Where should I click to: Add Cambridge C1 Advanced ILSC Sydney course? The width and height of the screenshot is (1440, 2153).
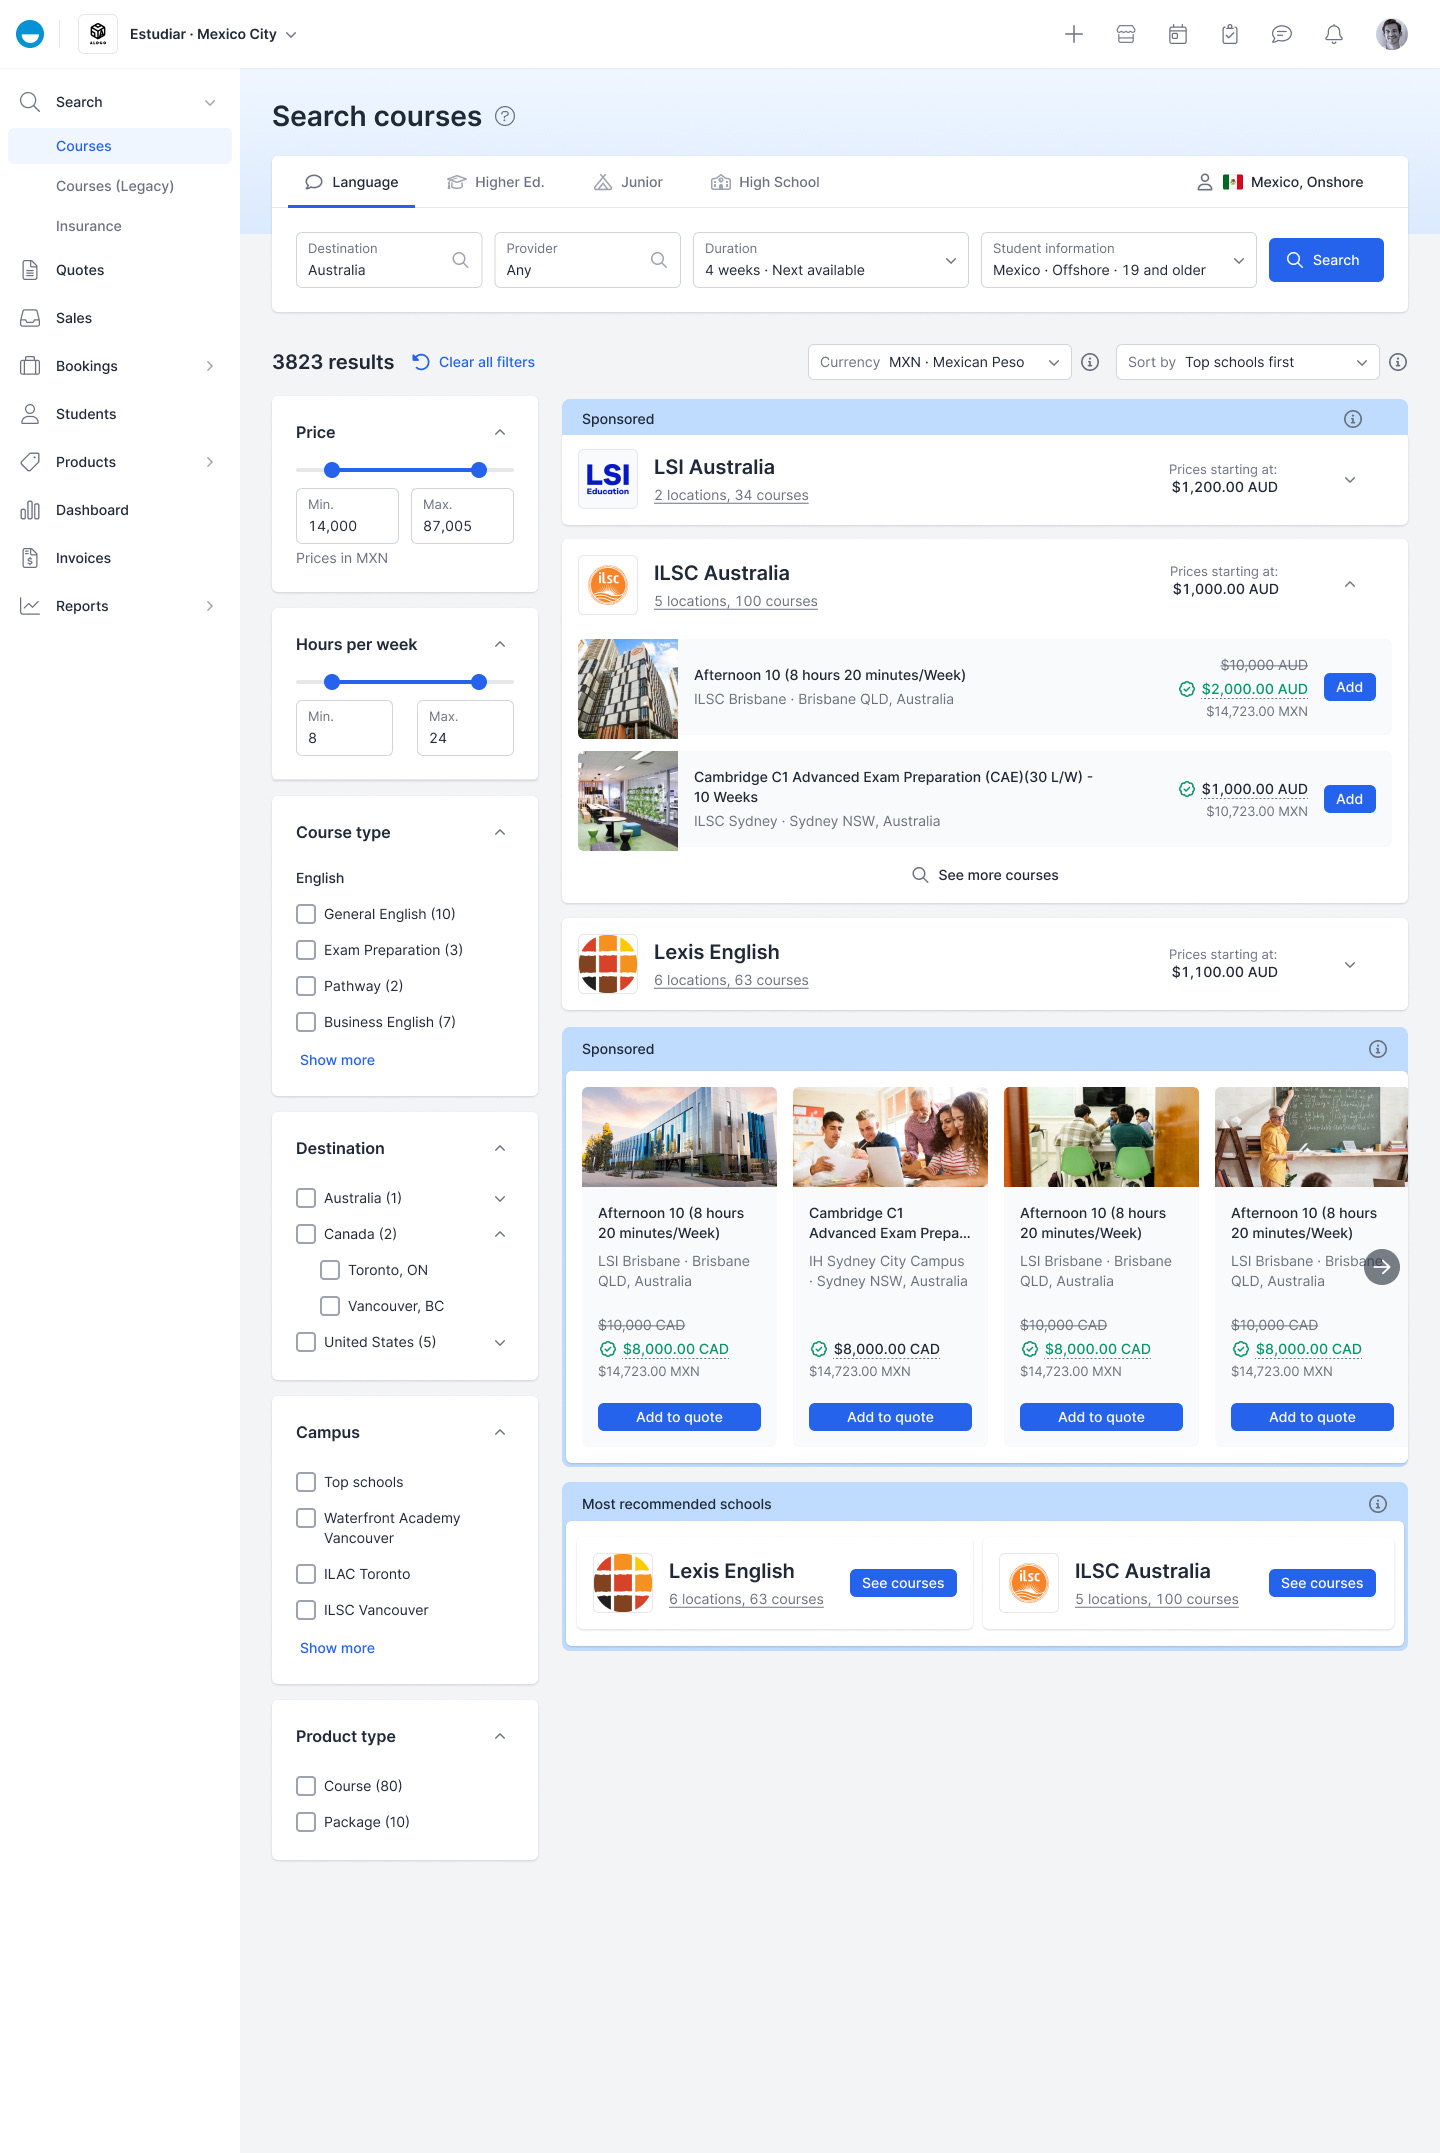click(1350, 799)
